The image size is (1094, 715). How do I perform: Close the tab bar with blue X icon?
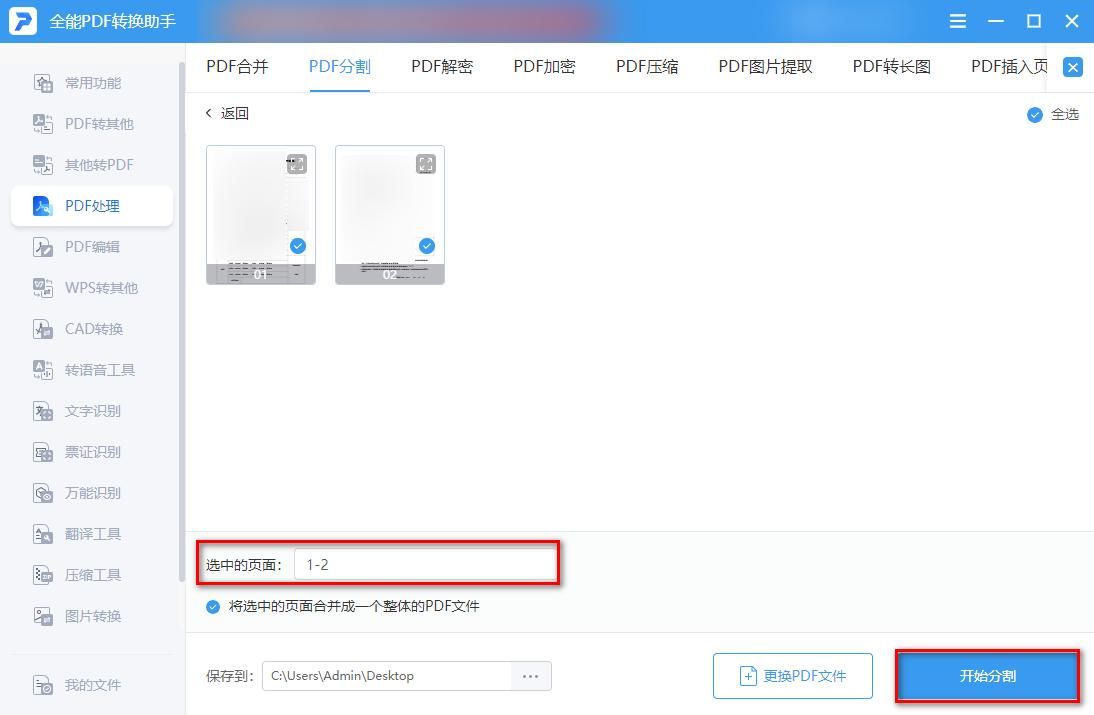tap(1073, 67)
